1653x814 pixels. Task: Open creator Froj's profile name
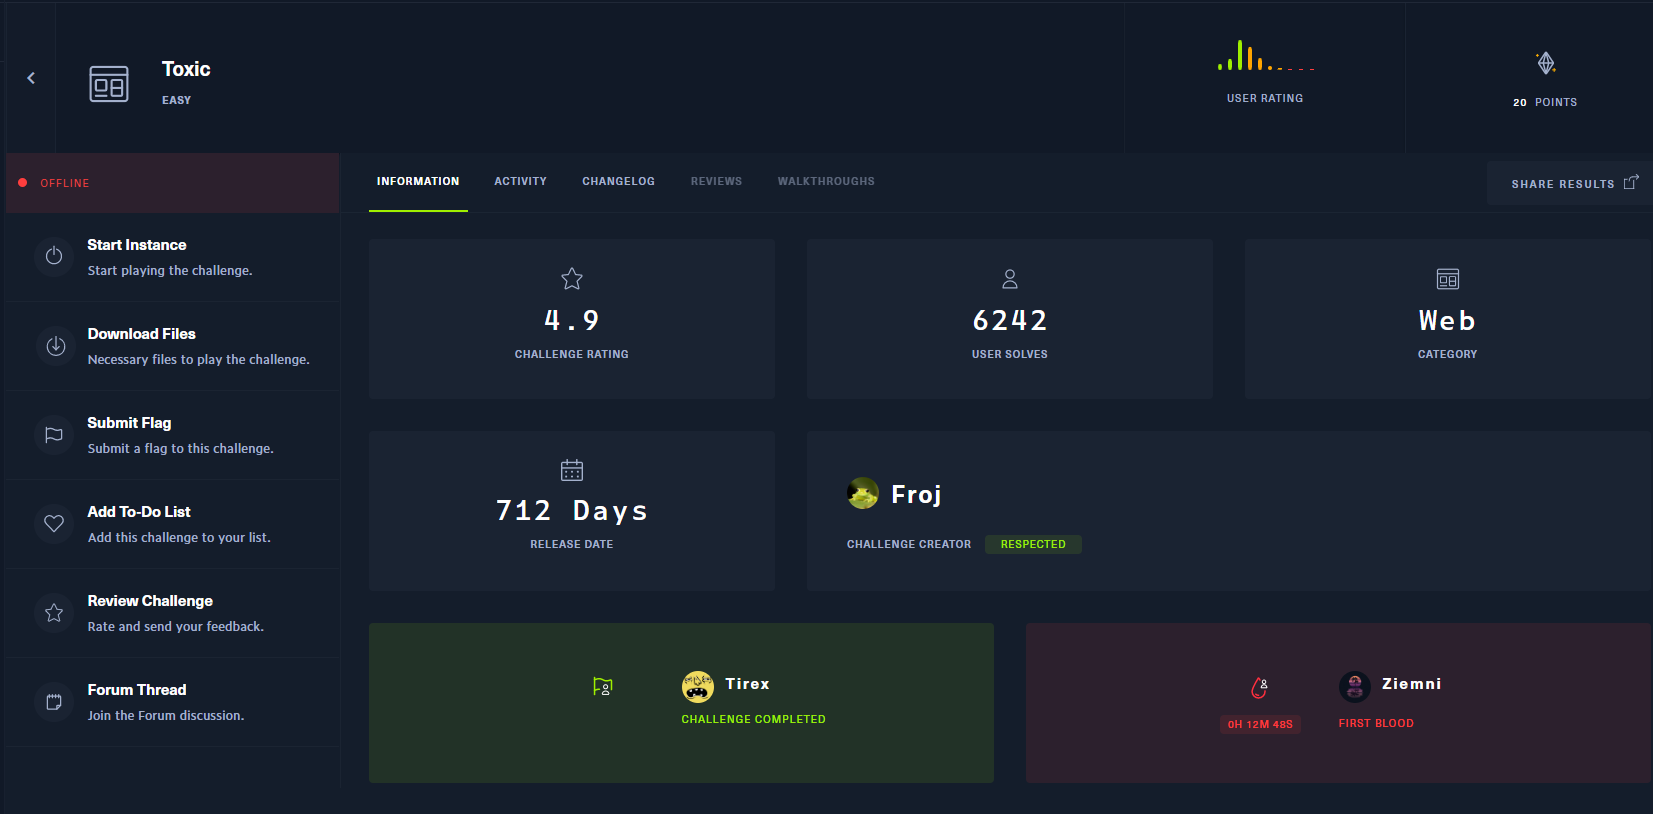(916, 495)
